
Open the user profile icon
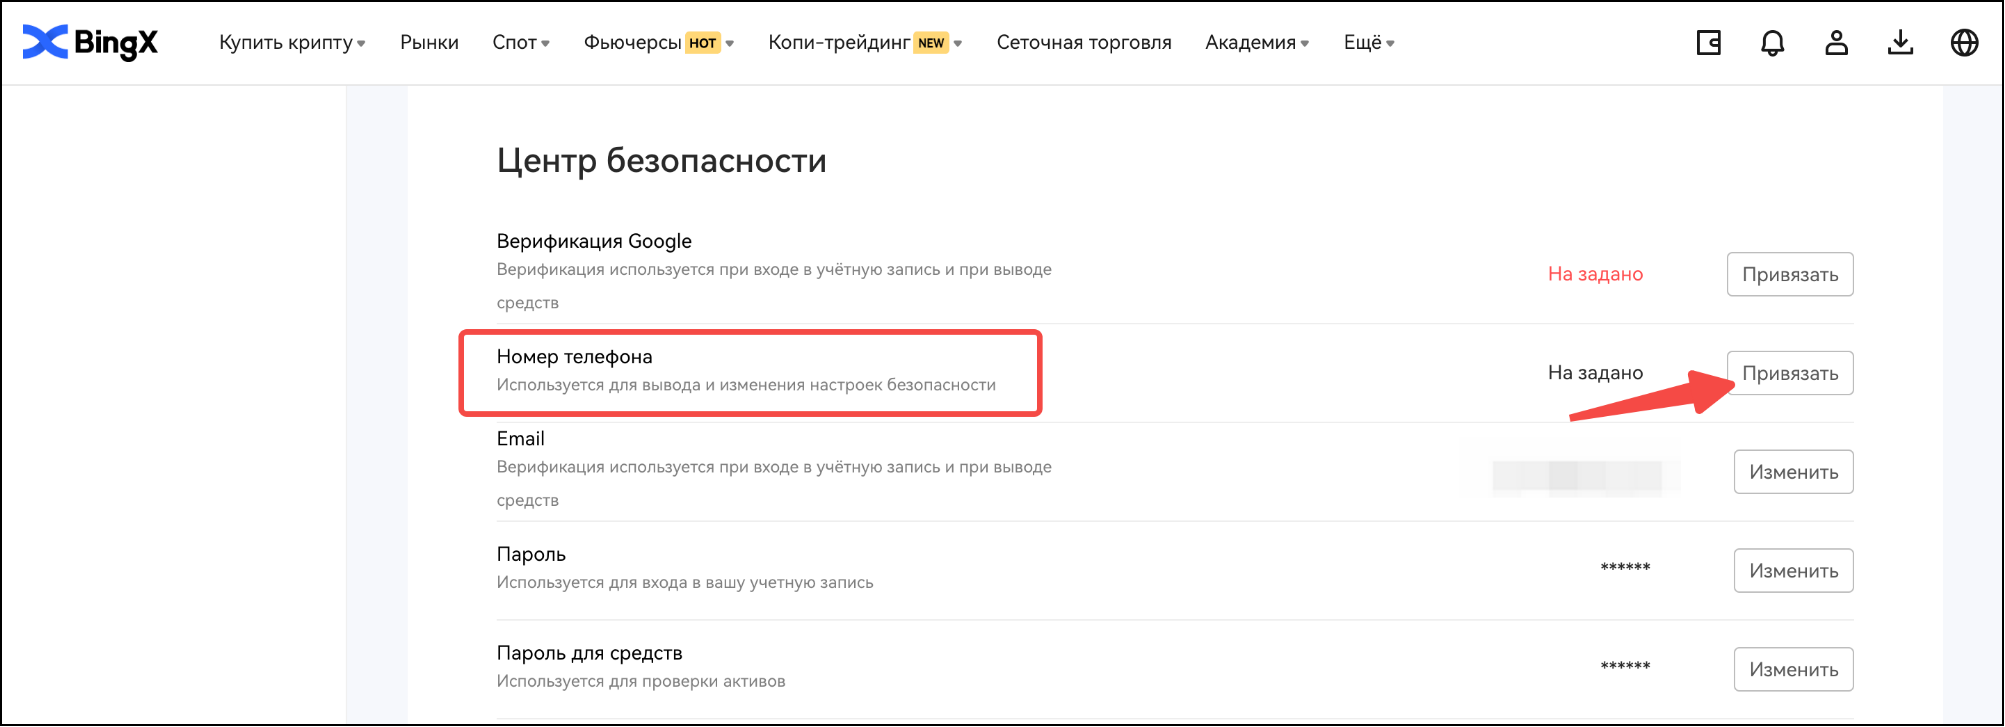click(1836, 43)
